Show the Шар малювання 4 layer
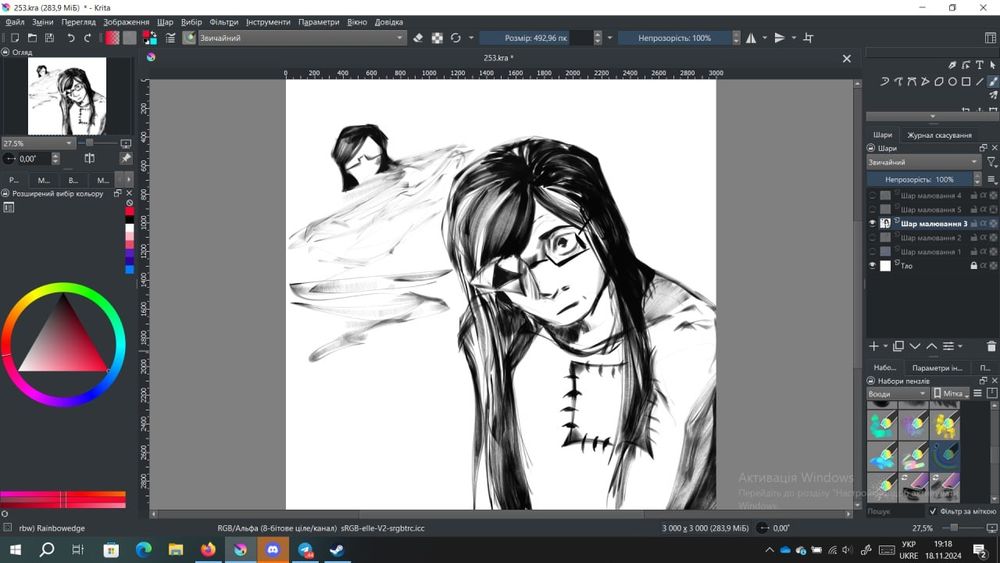Screen dimensions: 1000x563 click(872, 195)
